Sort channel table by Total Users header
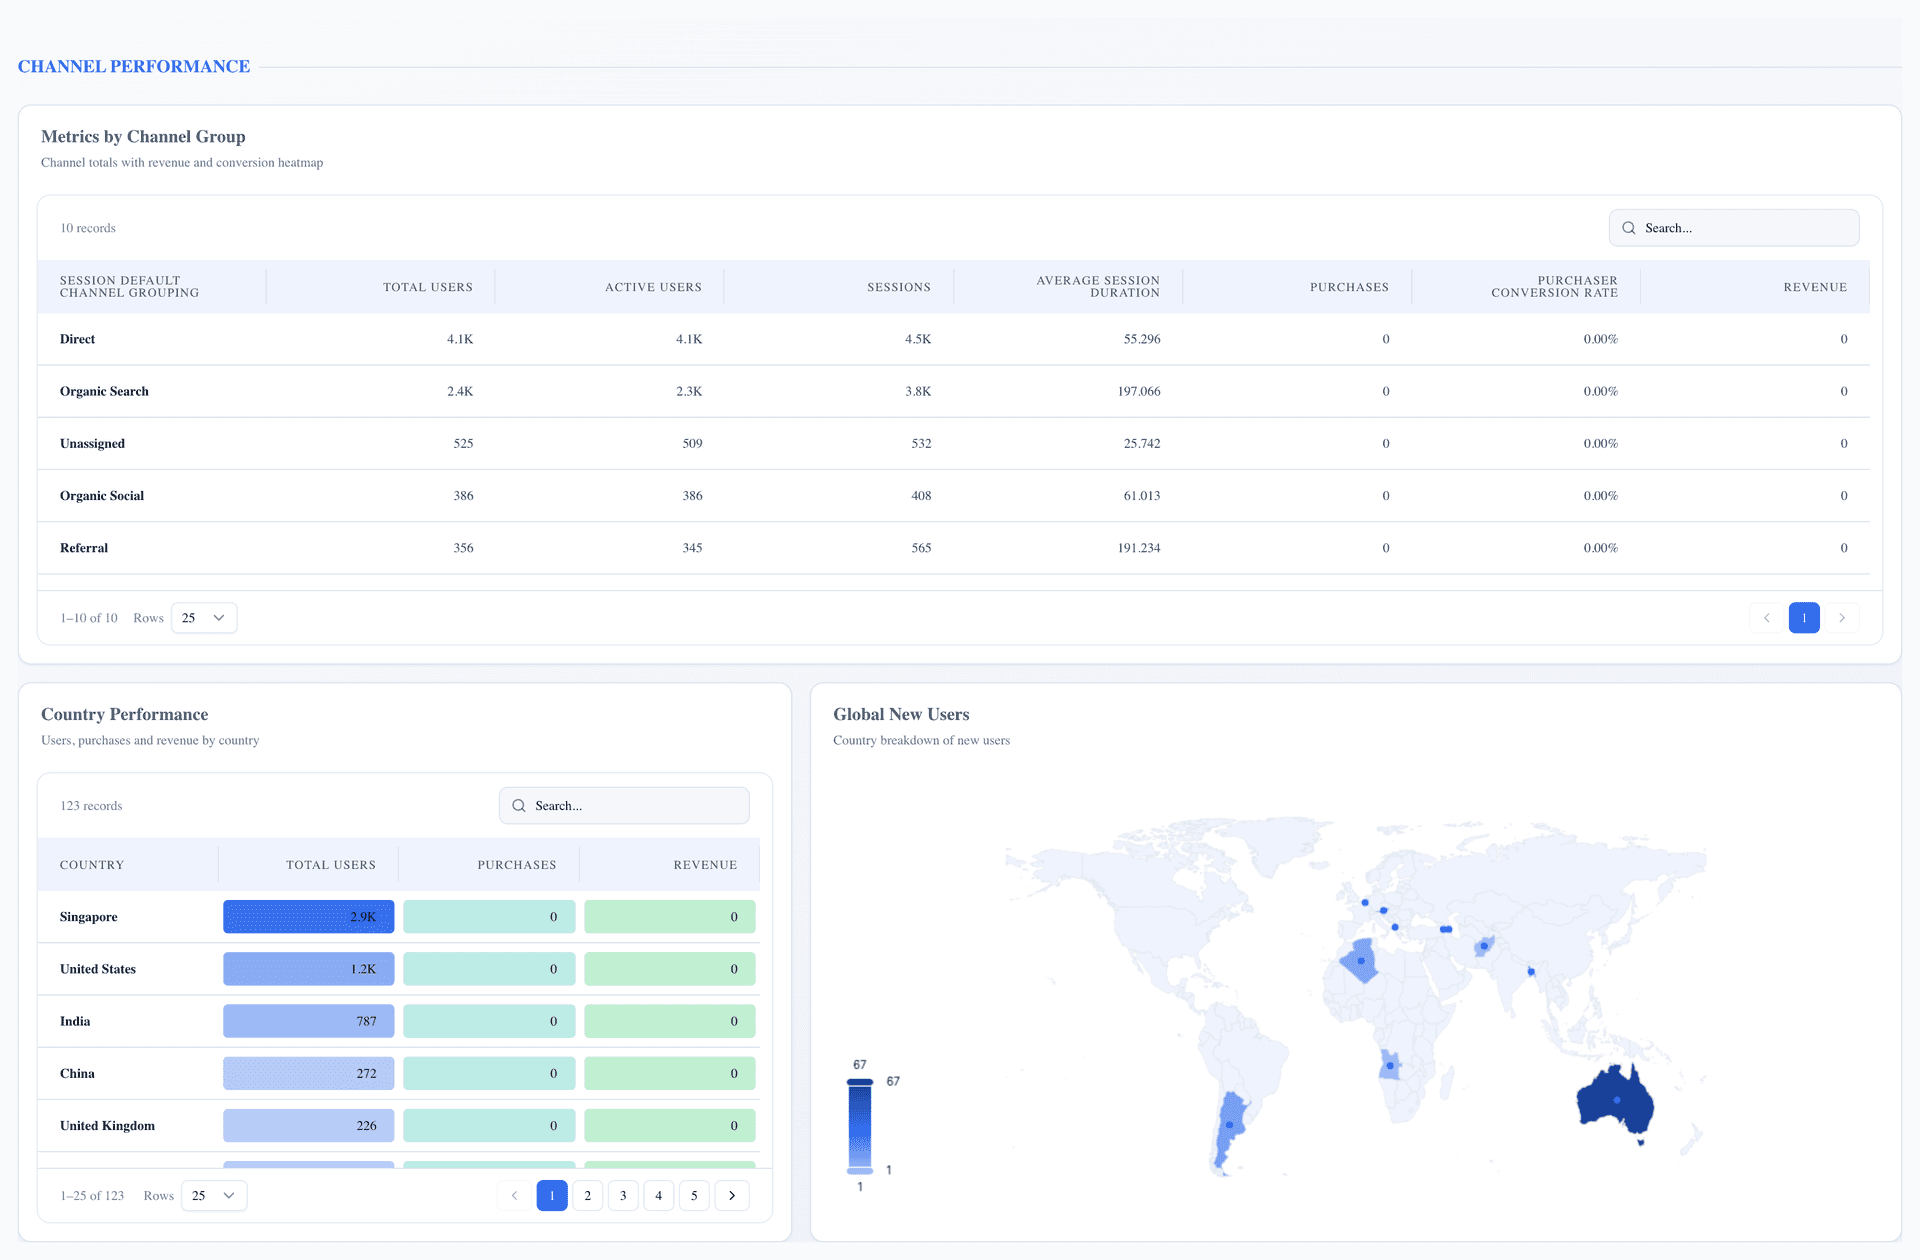The image size is (1920, 1260). coord(381,287)
